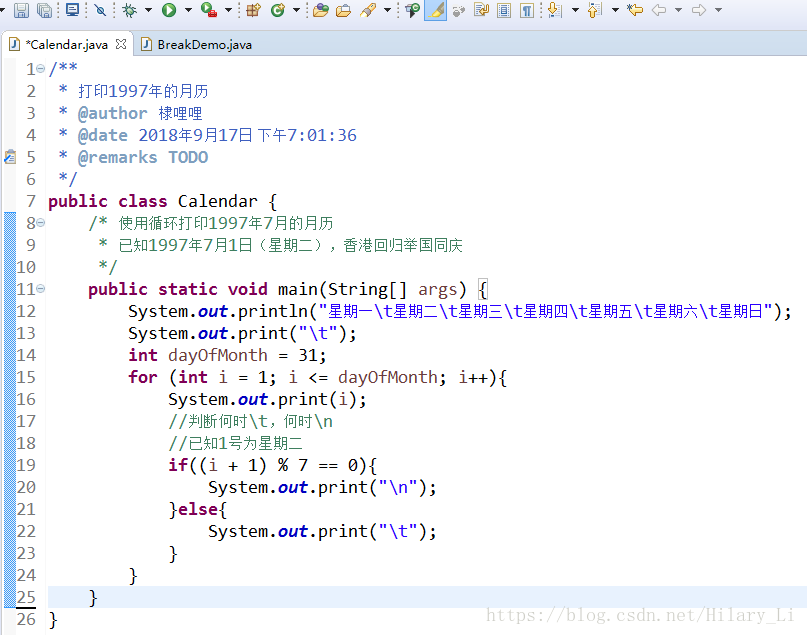
Task: Open the console monitor icon
Action: coord(73,10)
